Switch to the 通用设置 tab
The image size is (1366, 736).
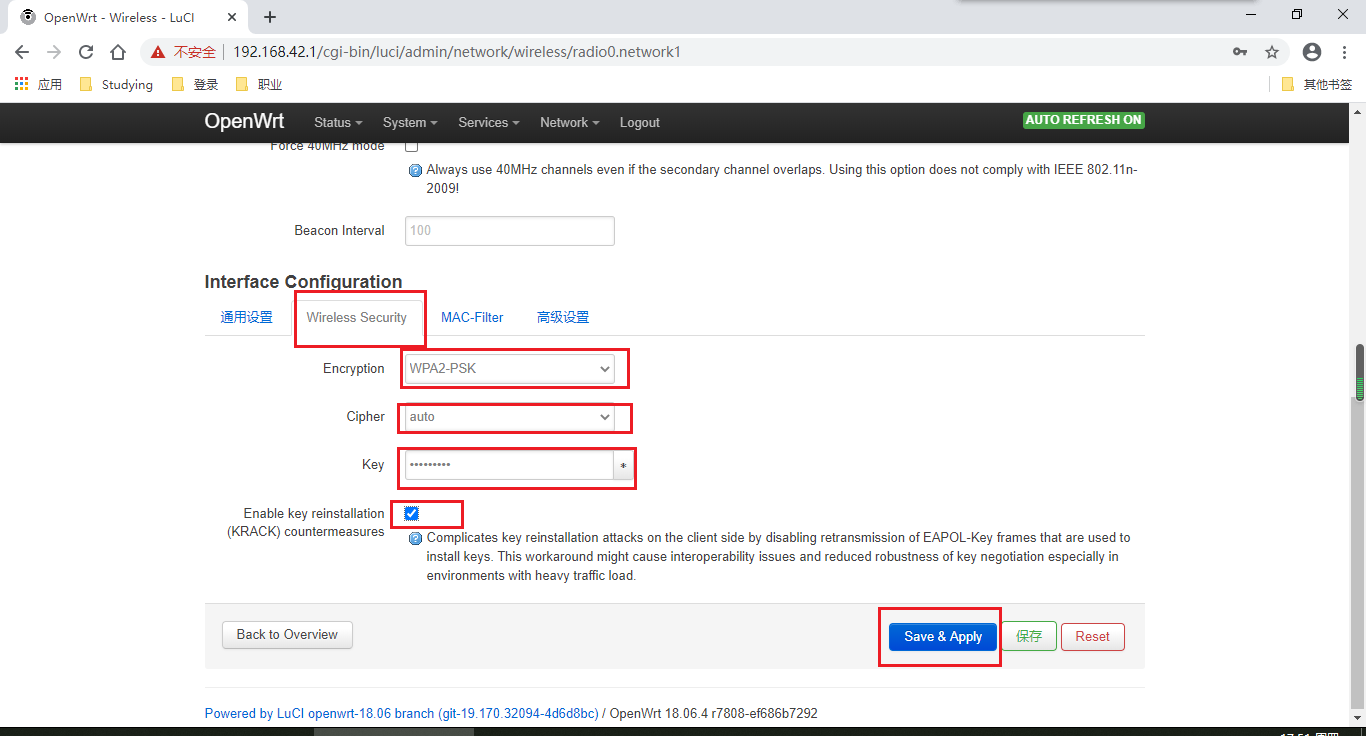246,317
